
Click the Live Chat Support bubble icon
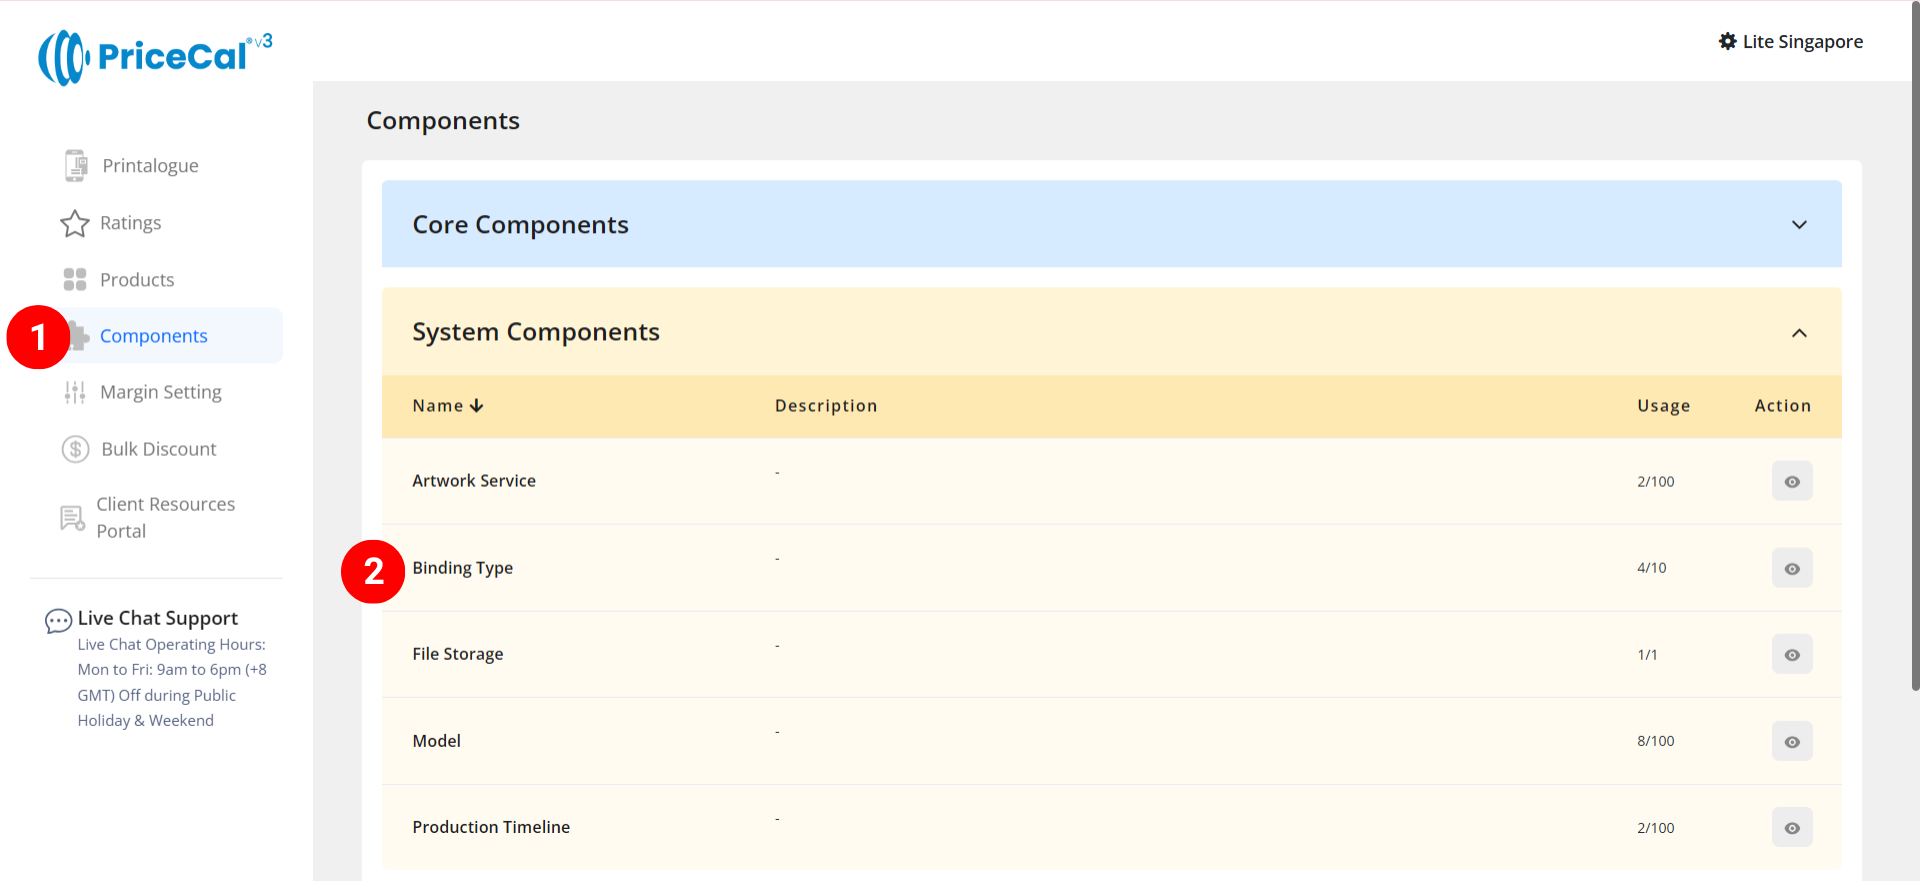point(58,621)
